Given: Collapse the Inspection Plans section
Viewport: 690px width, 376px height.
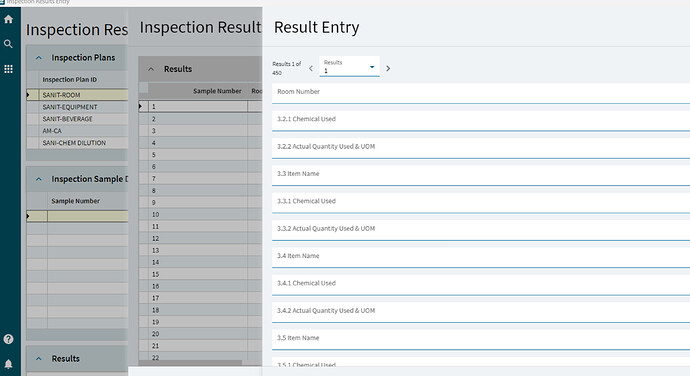Looking at the screenshot, I should point(39,58).
